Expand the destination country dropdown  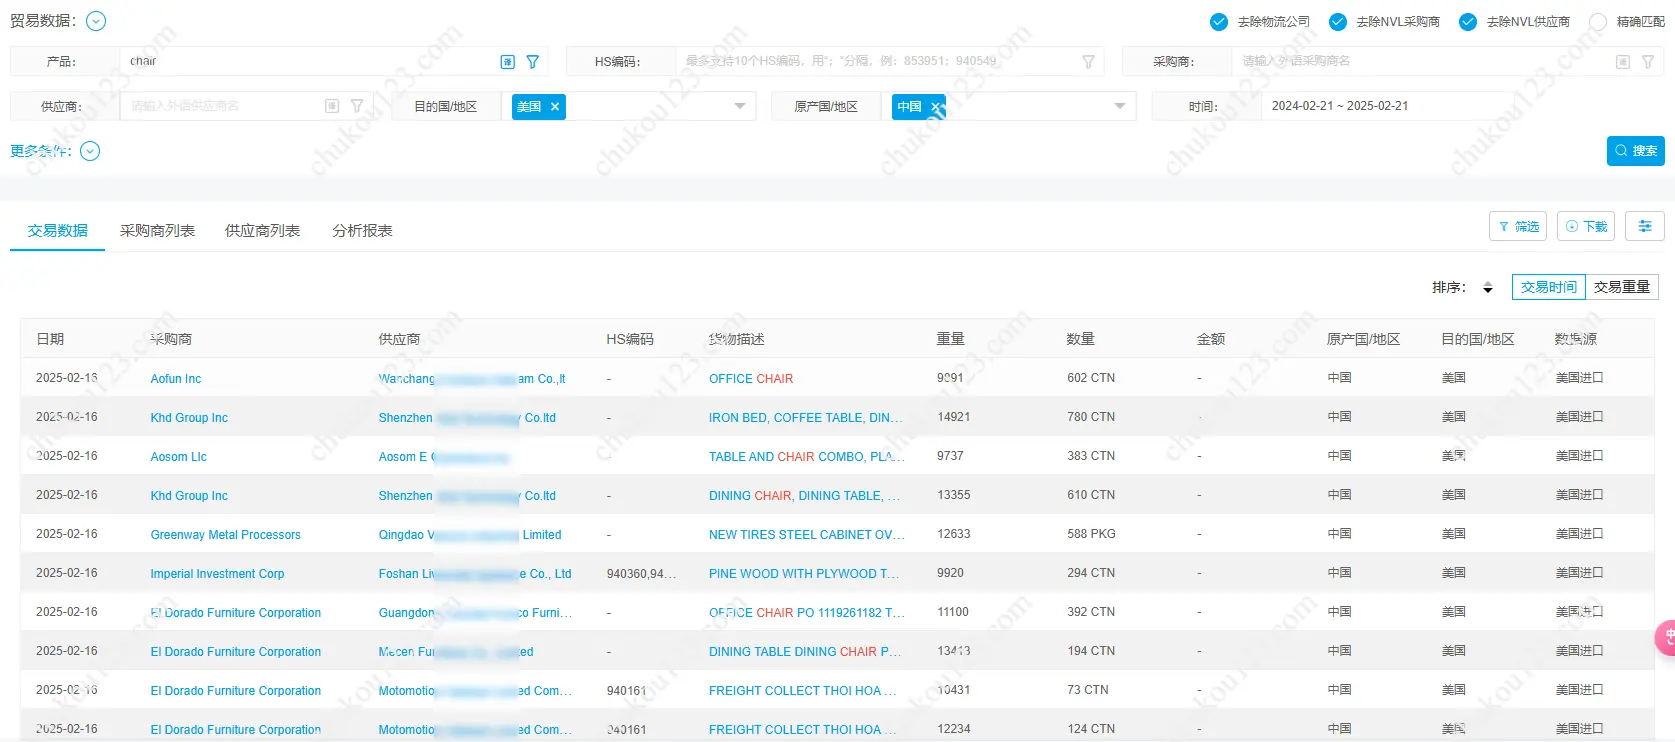tap(740, 106)
